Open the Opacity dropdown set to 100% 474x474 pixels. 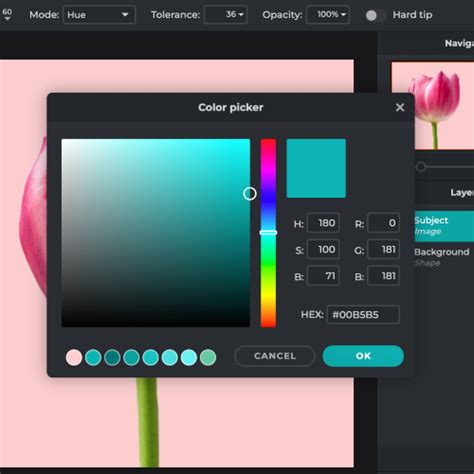(x=328, y=15)
